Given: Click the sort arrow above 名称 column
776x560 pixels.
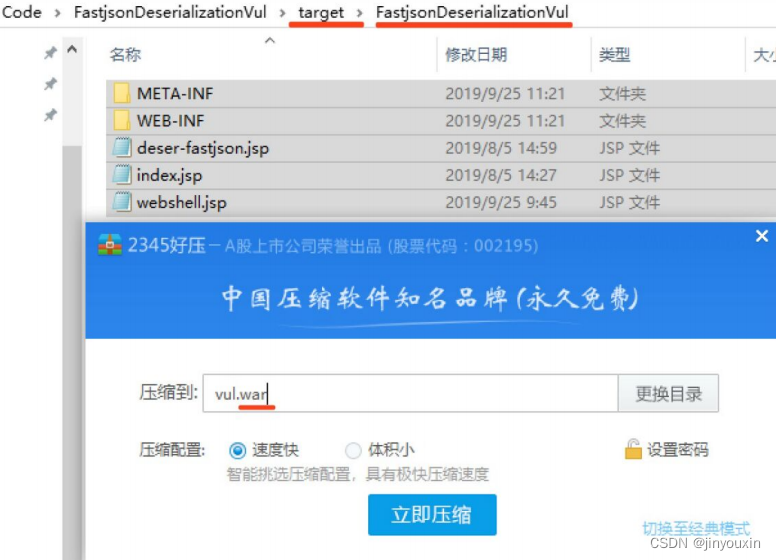Looking at the screenshot, I should [270, 41].
